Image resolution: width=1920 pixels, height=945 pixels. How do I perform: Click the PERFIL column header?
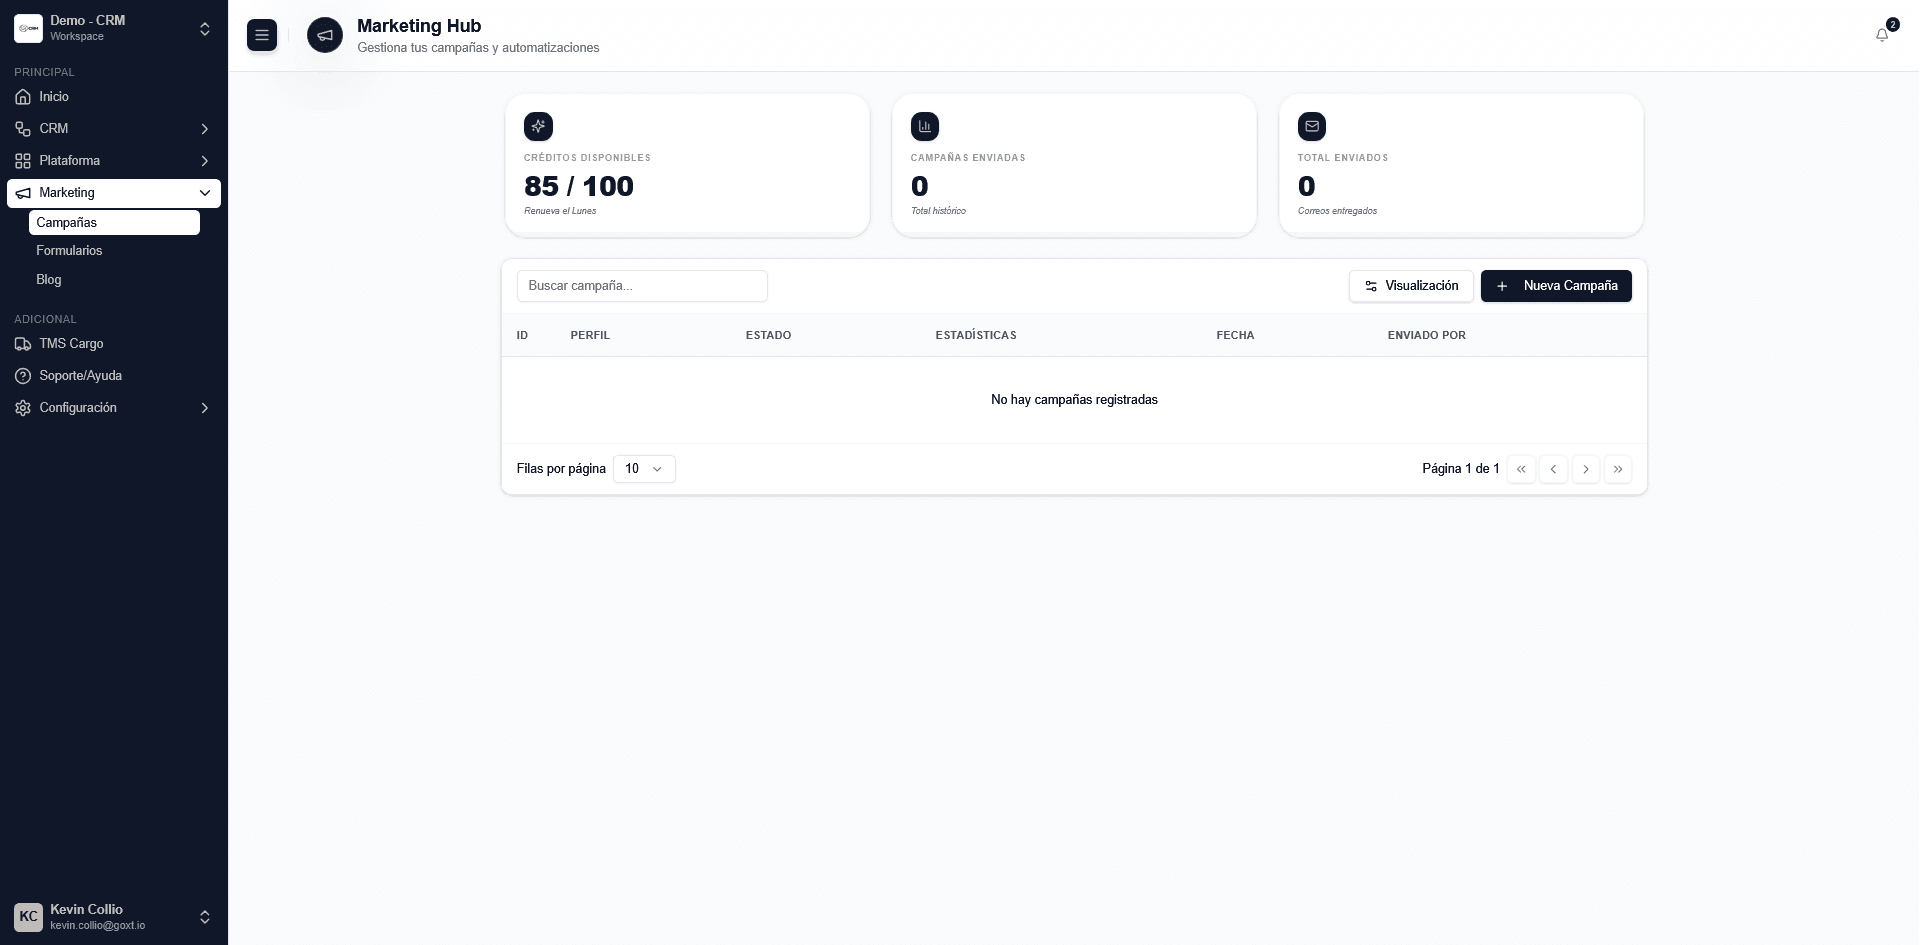[x=590, y=335]
